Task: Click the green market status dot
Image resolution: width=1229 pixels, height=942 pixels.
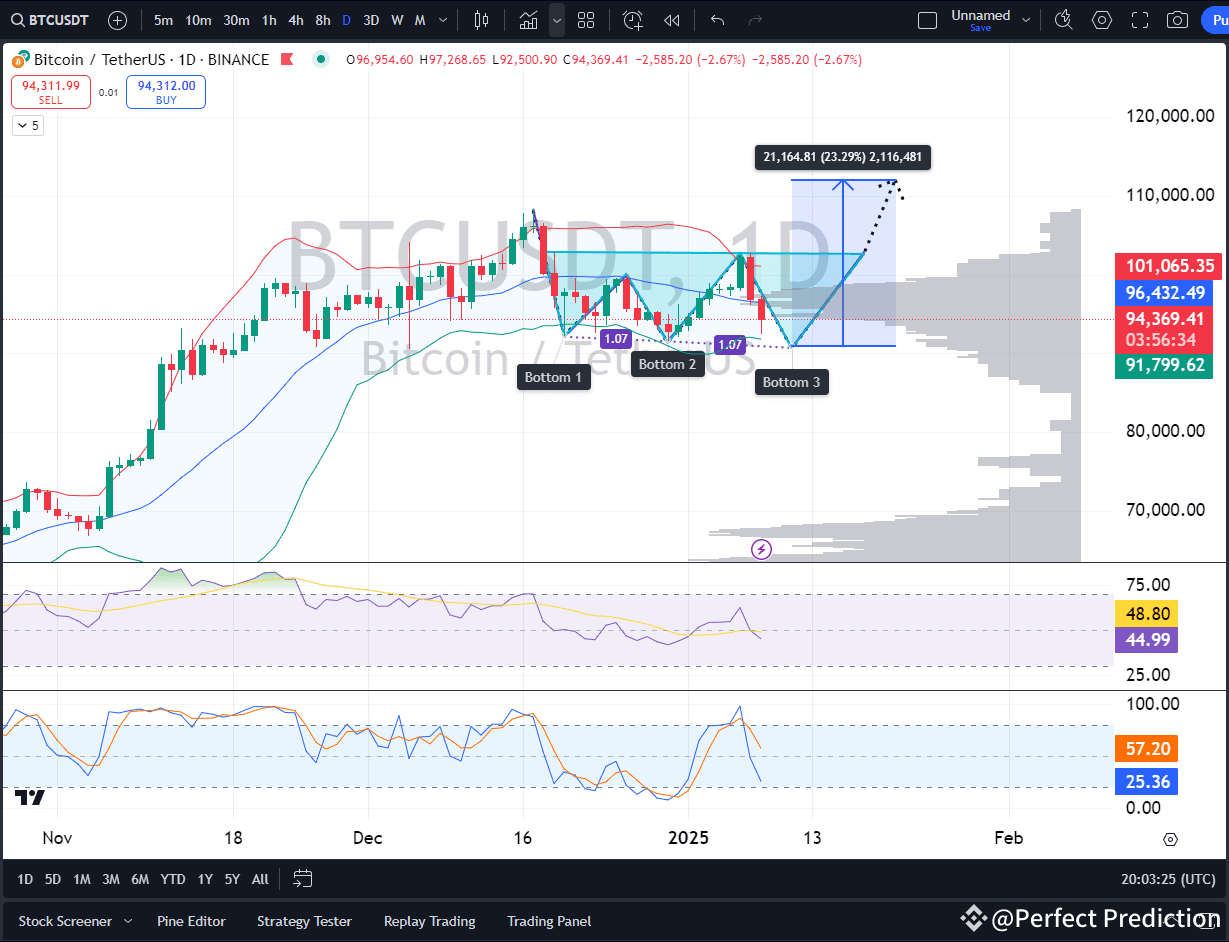Action: click(320, 60)
